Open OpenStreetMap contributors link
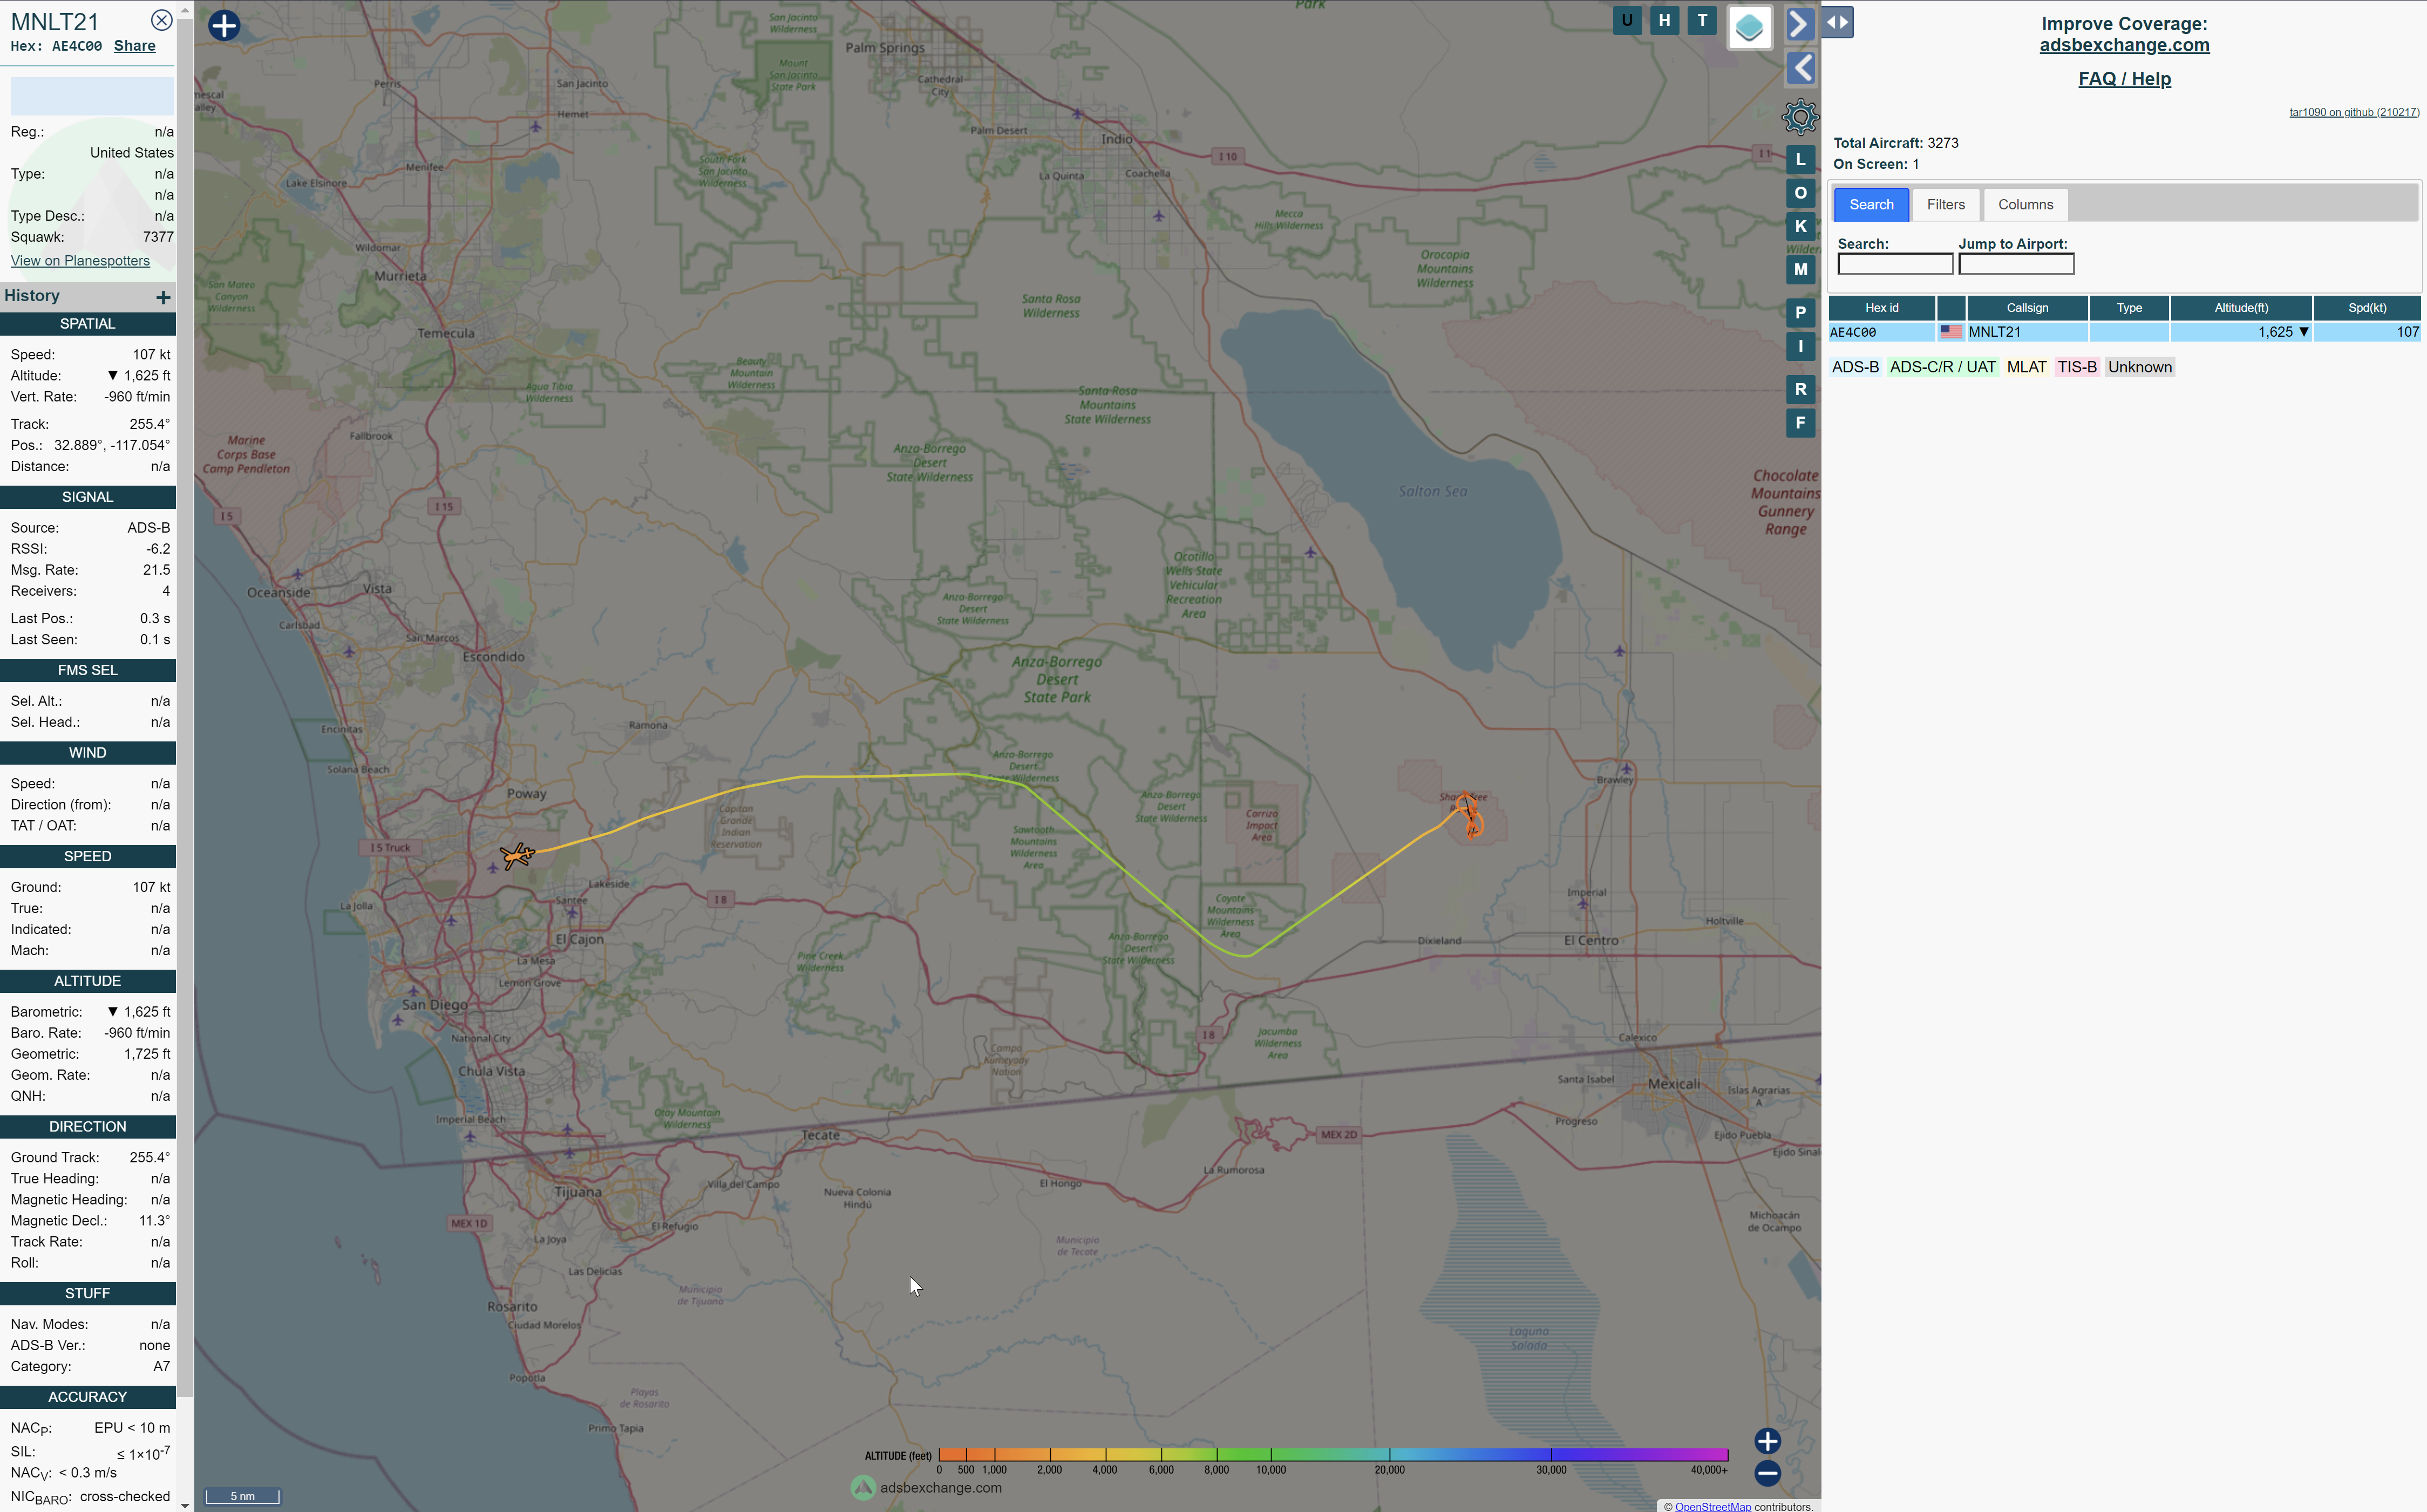This screenshot has height=1512, width=2427. pos(1712,1506)
